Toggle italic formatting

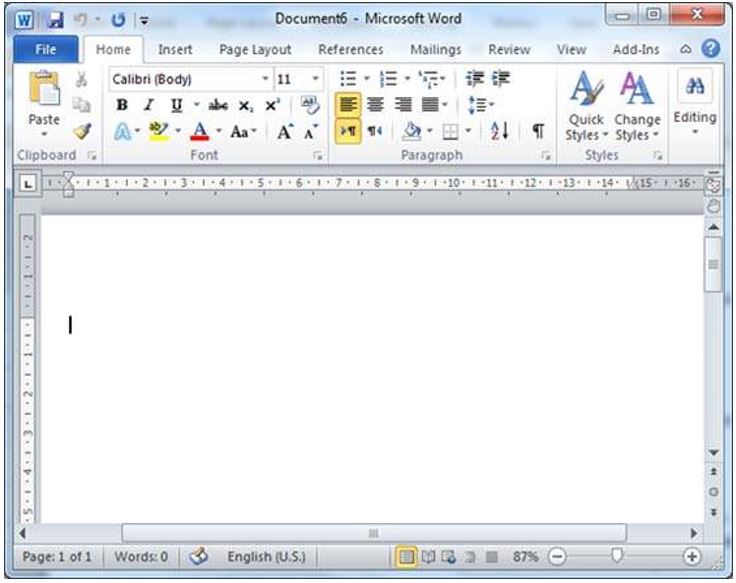coord(149,105)
